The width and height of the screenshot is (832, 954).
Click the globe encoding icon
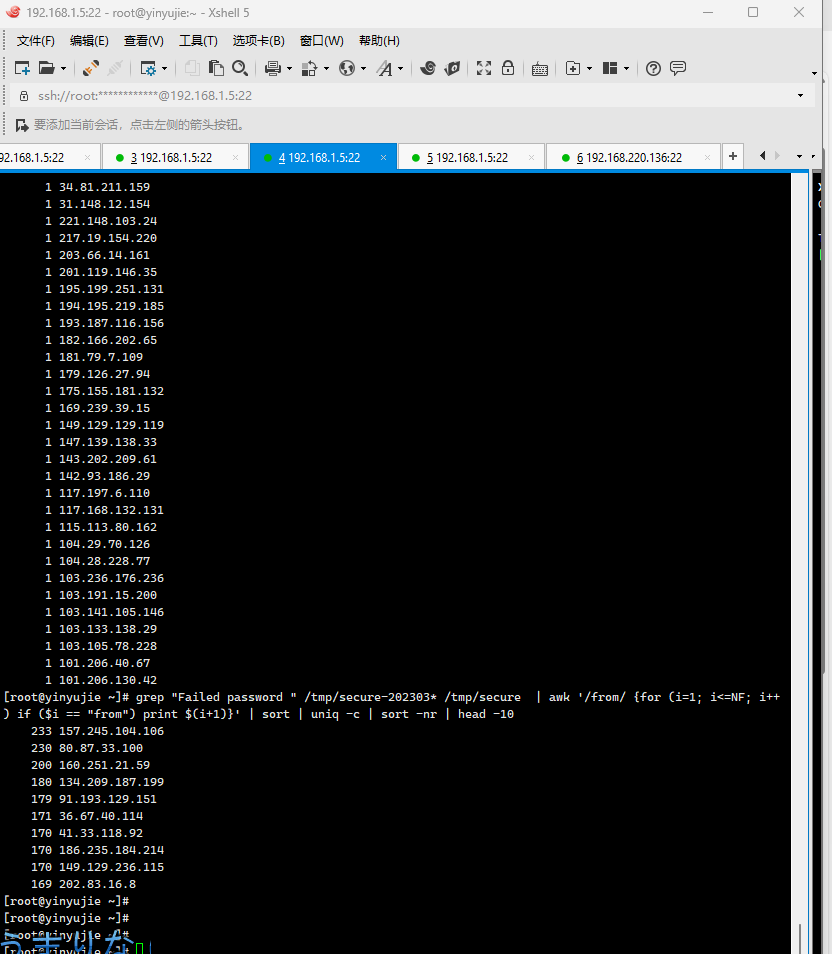[x=347, y=68]
